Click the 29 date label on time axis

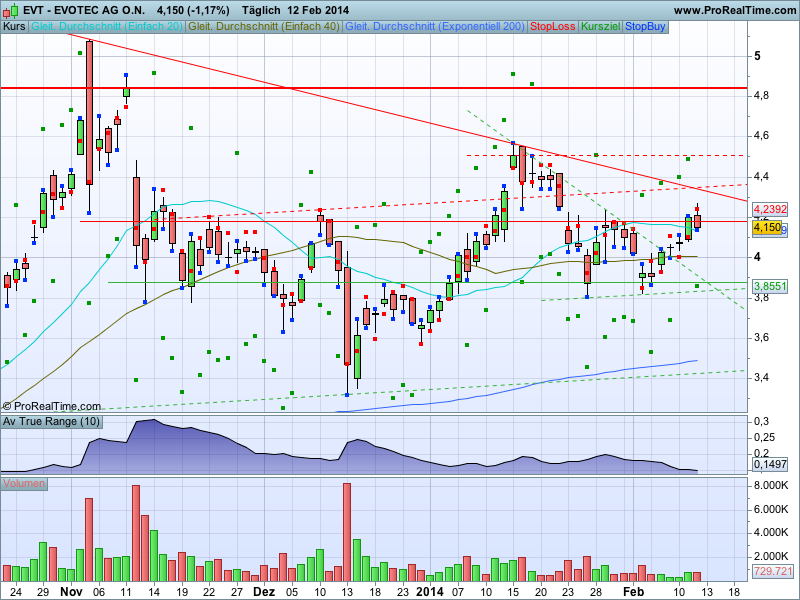[43, 592]
